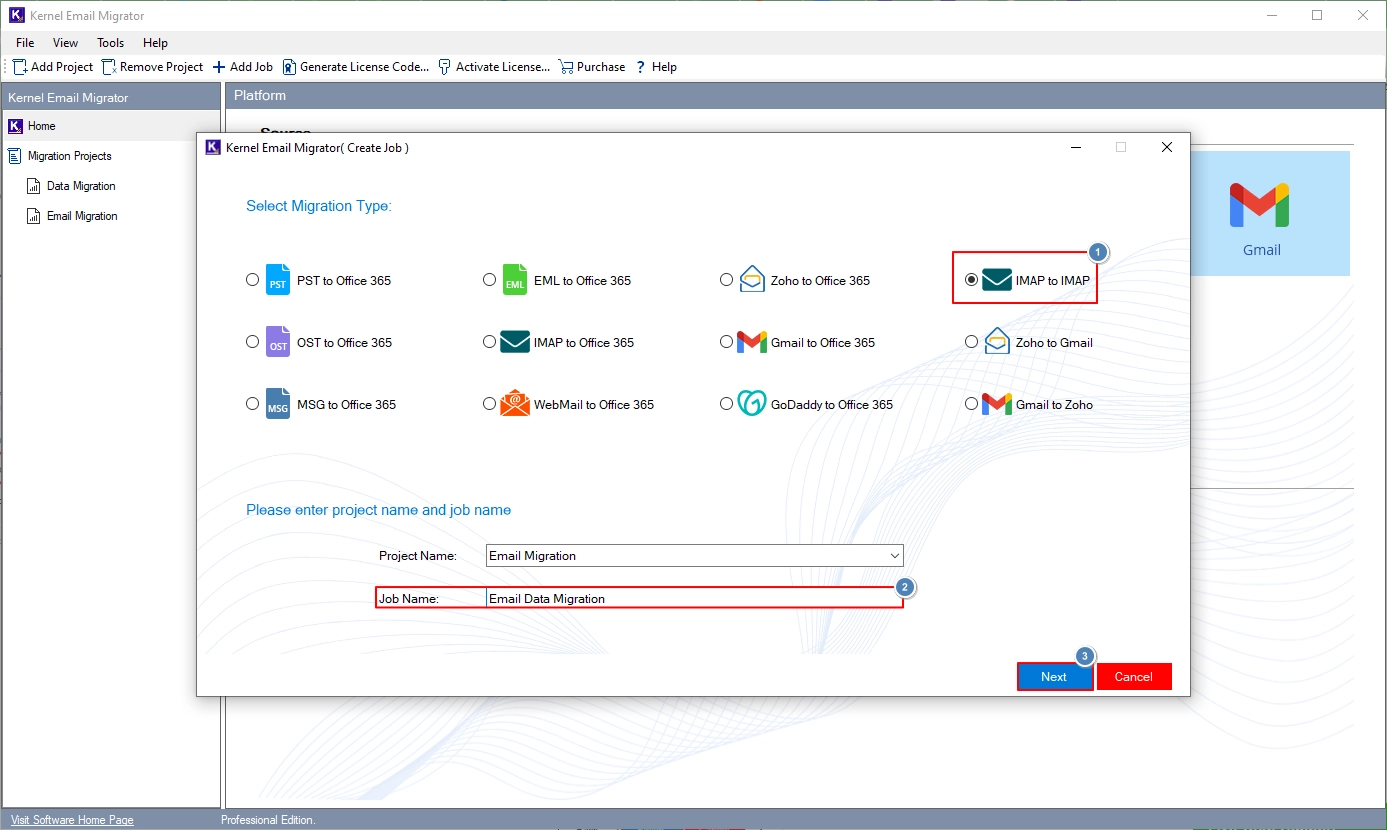Open the View menu

(x=66, y=43)
